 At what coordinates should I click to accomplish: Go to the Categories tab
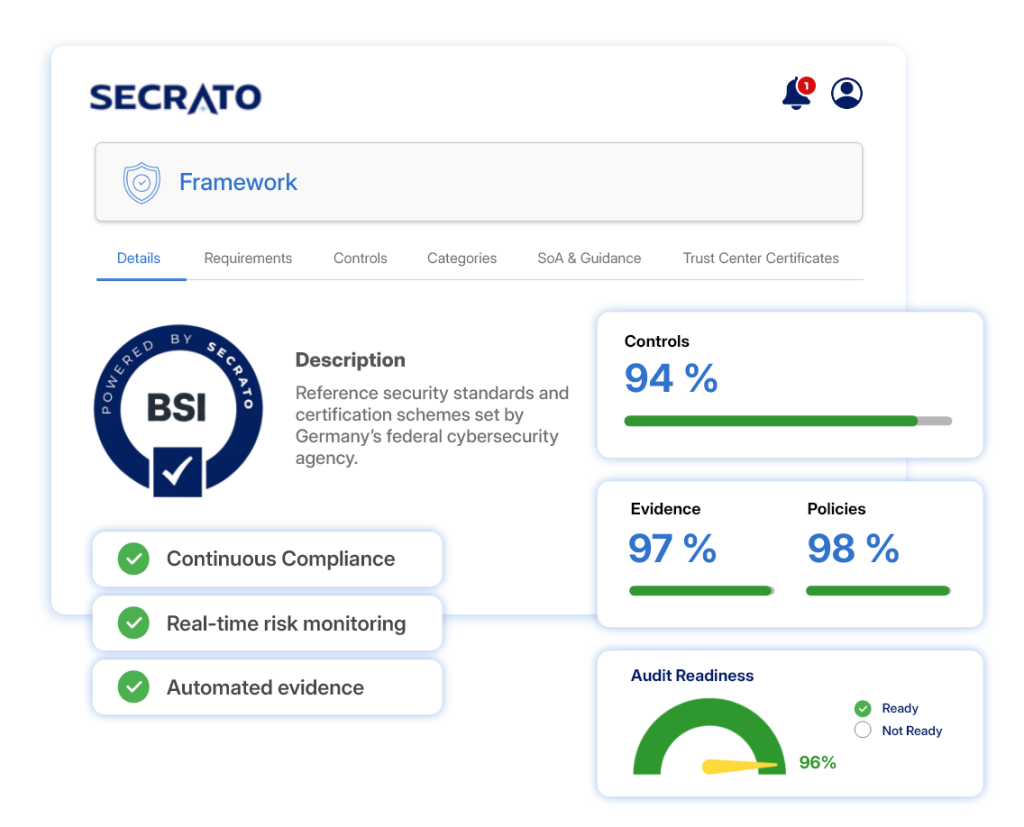click(x=462, y=258)
